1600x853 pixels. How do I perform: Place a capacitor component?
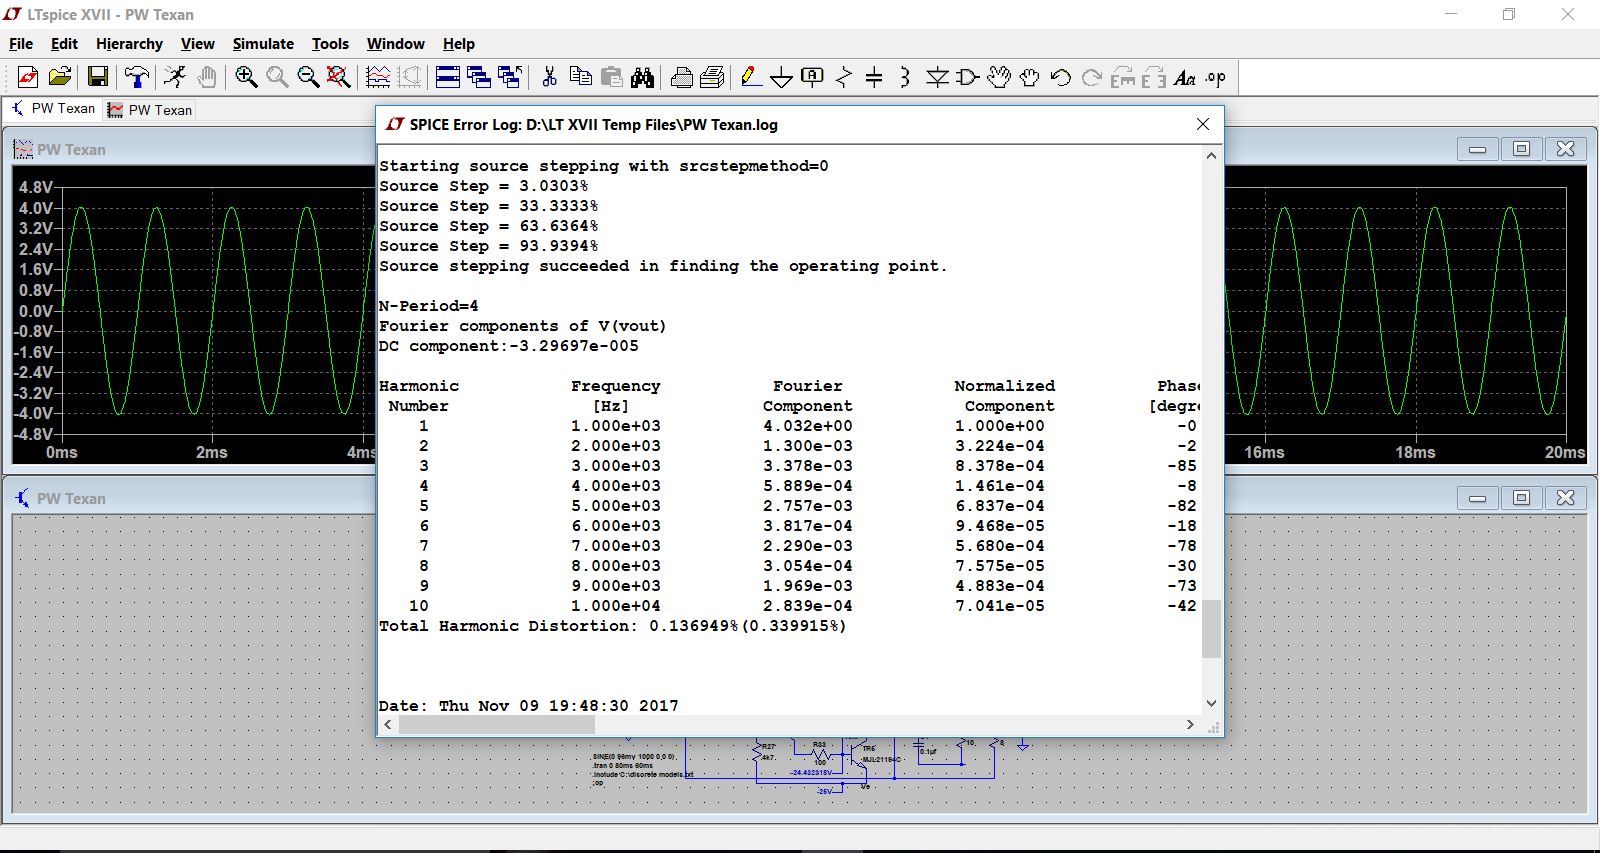(x=874, y=77)
